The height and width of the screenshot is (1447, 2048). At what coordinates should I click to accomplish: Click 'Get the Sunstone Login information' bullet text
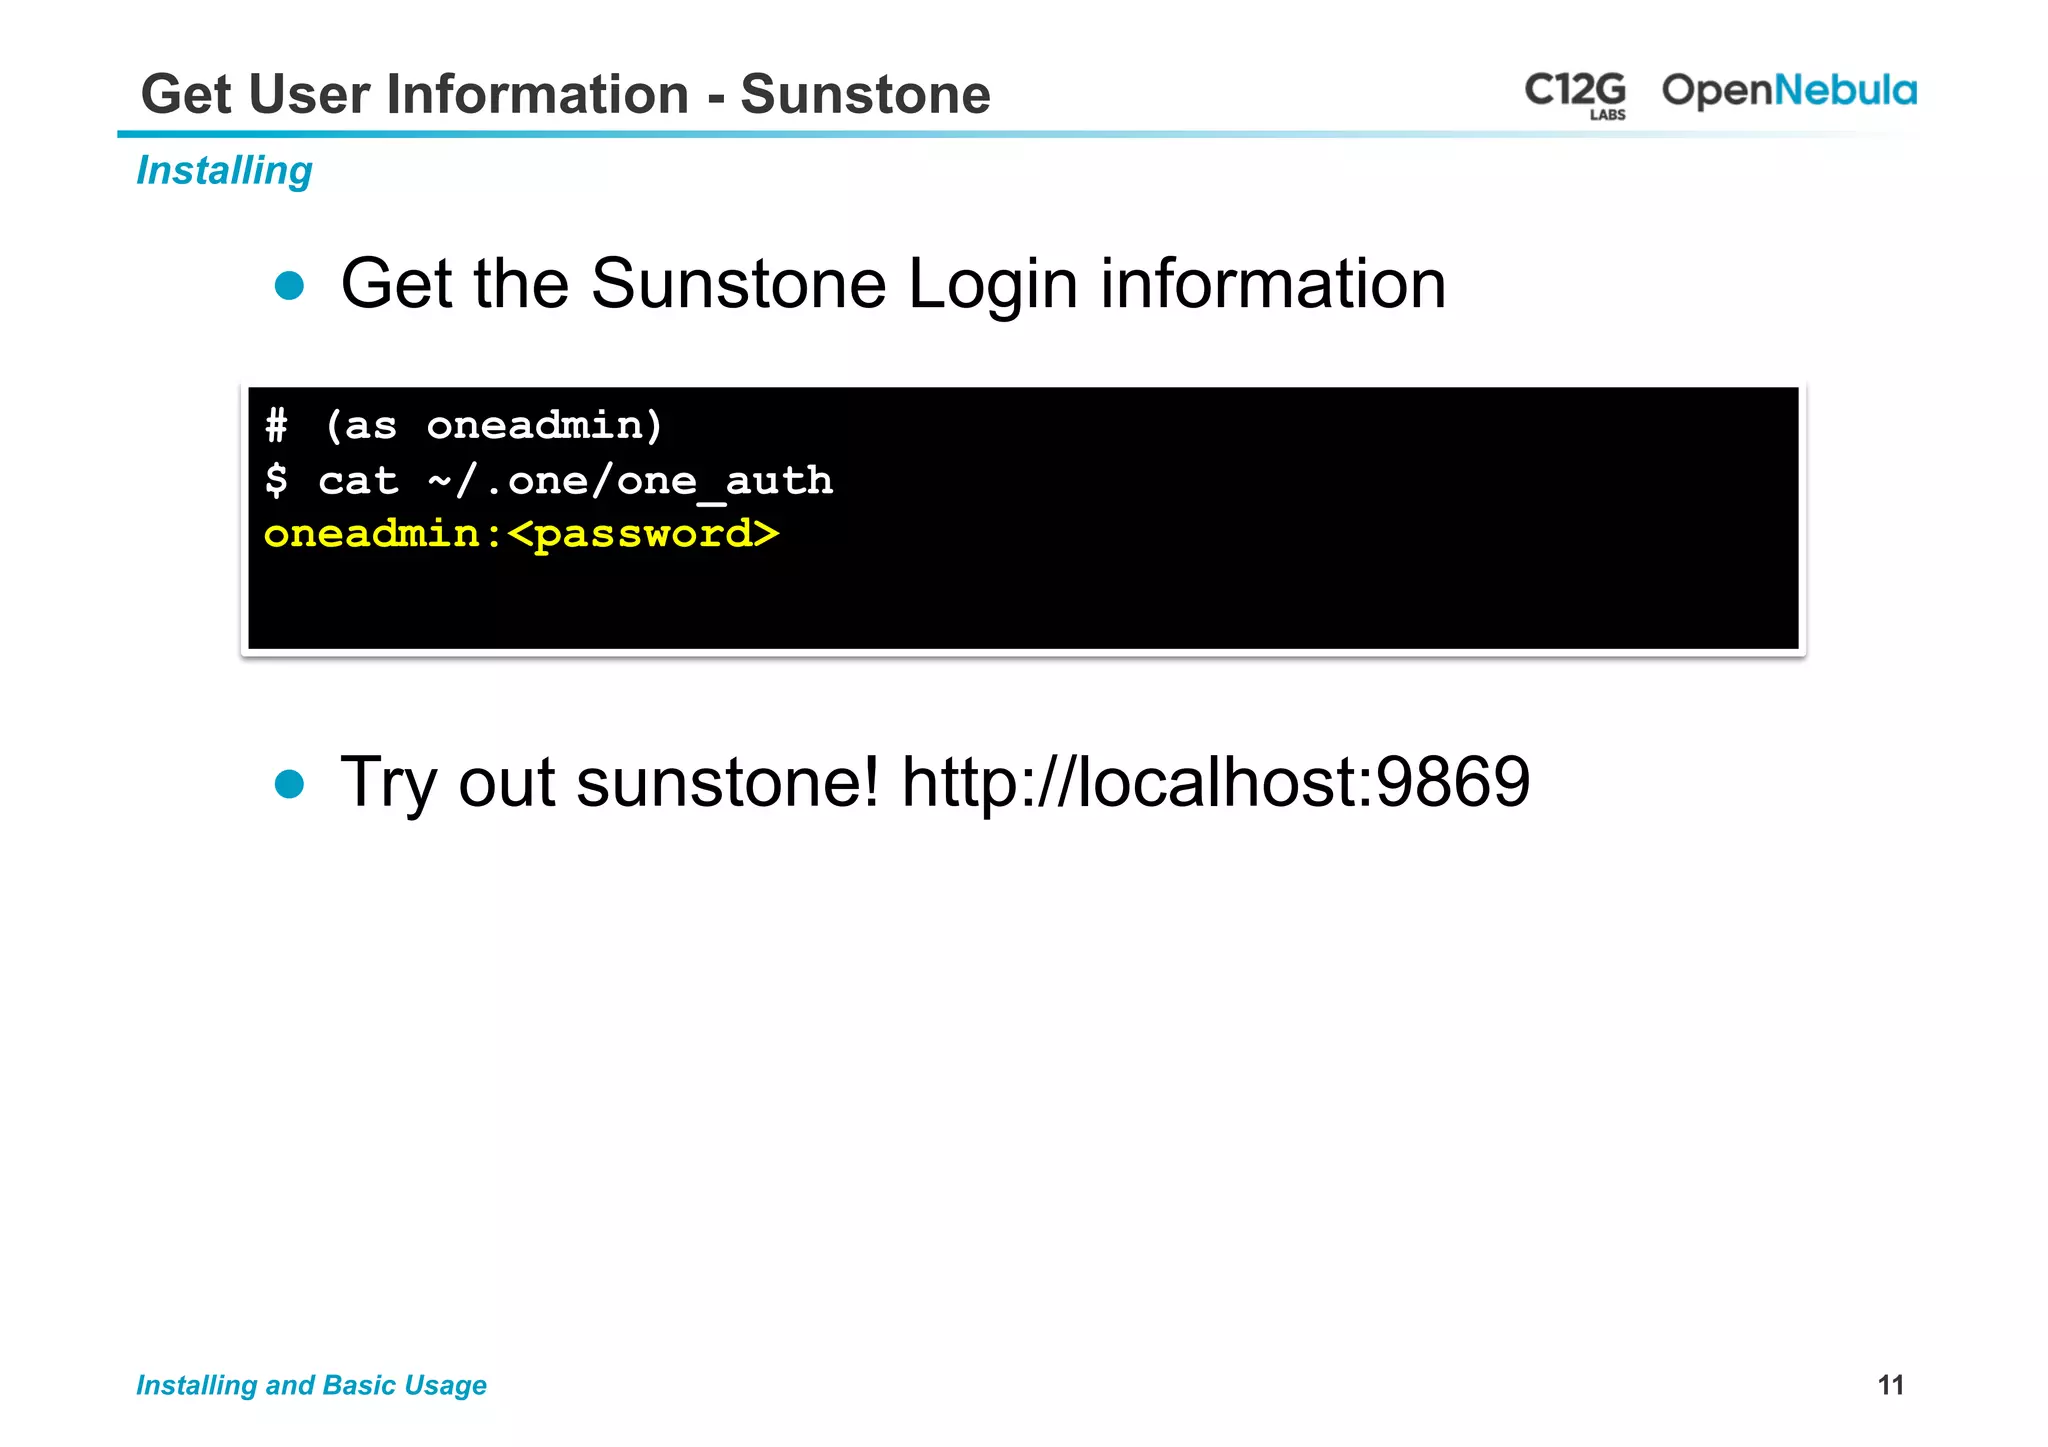click(893, 284)
